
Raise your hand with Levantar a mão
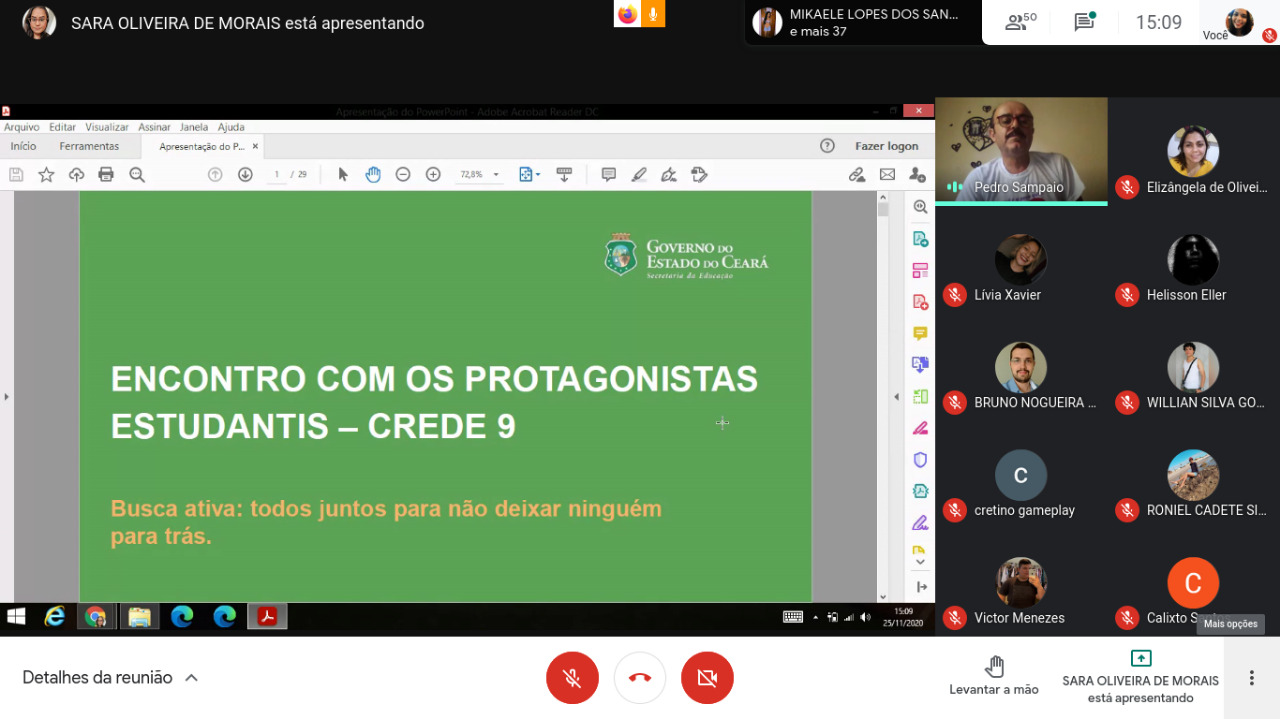[994, 676]
